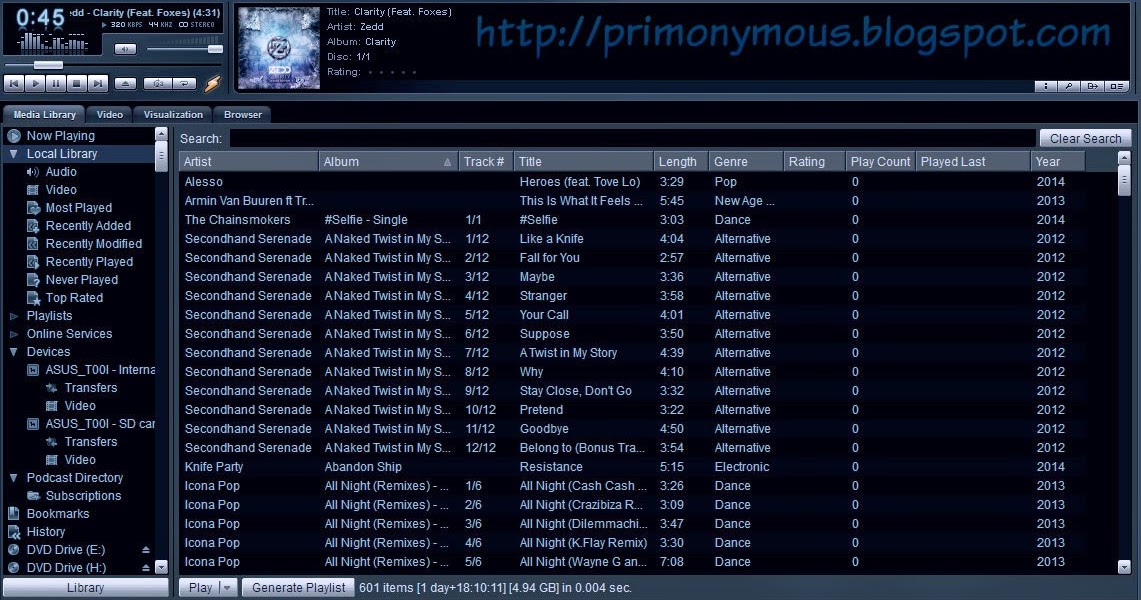
Task: Open the Recently Played view
Action: (90, 262)
